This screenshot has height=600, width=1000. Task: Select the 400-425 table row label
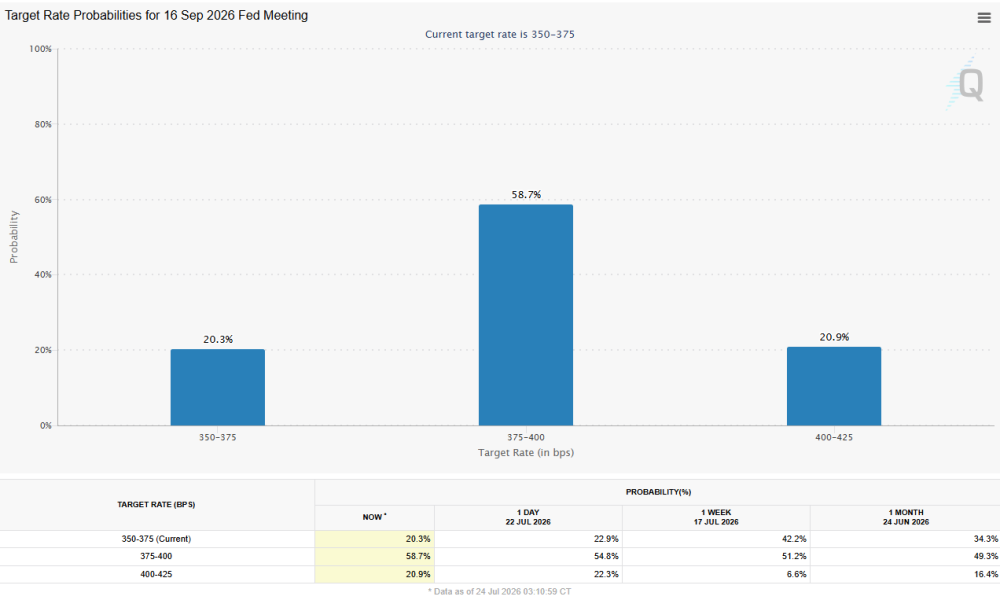(x=156, y=574)
